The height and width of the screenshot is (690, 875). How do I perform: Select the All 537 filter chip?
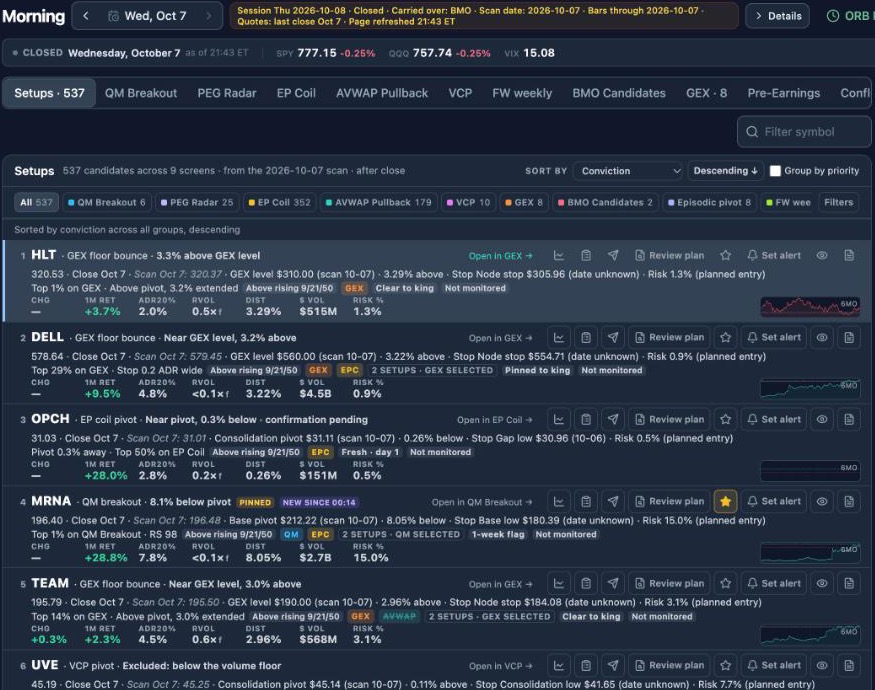coord(36,203)
